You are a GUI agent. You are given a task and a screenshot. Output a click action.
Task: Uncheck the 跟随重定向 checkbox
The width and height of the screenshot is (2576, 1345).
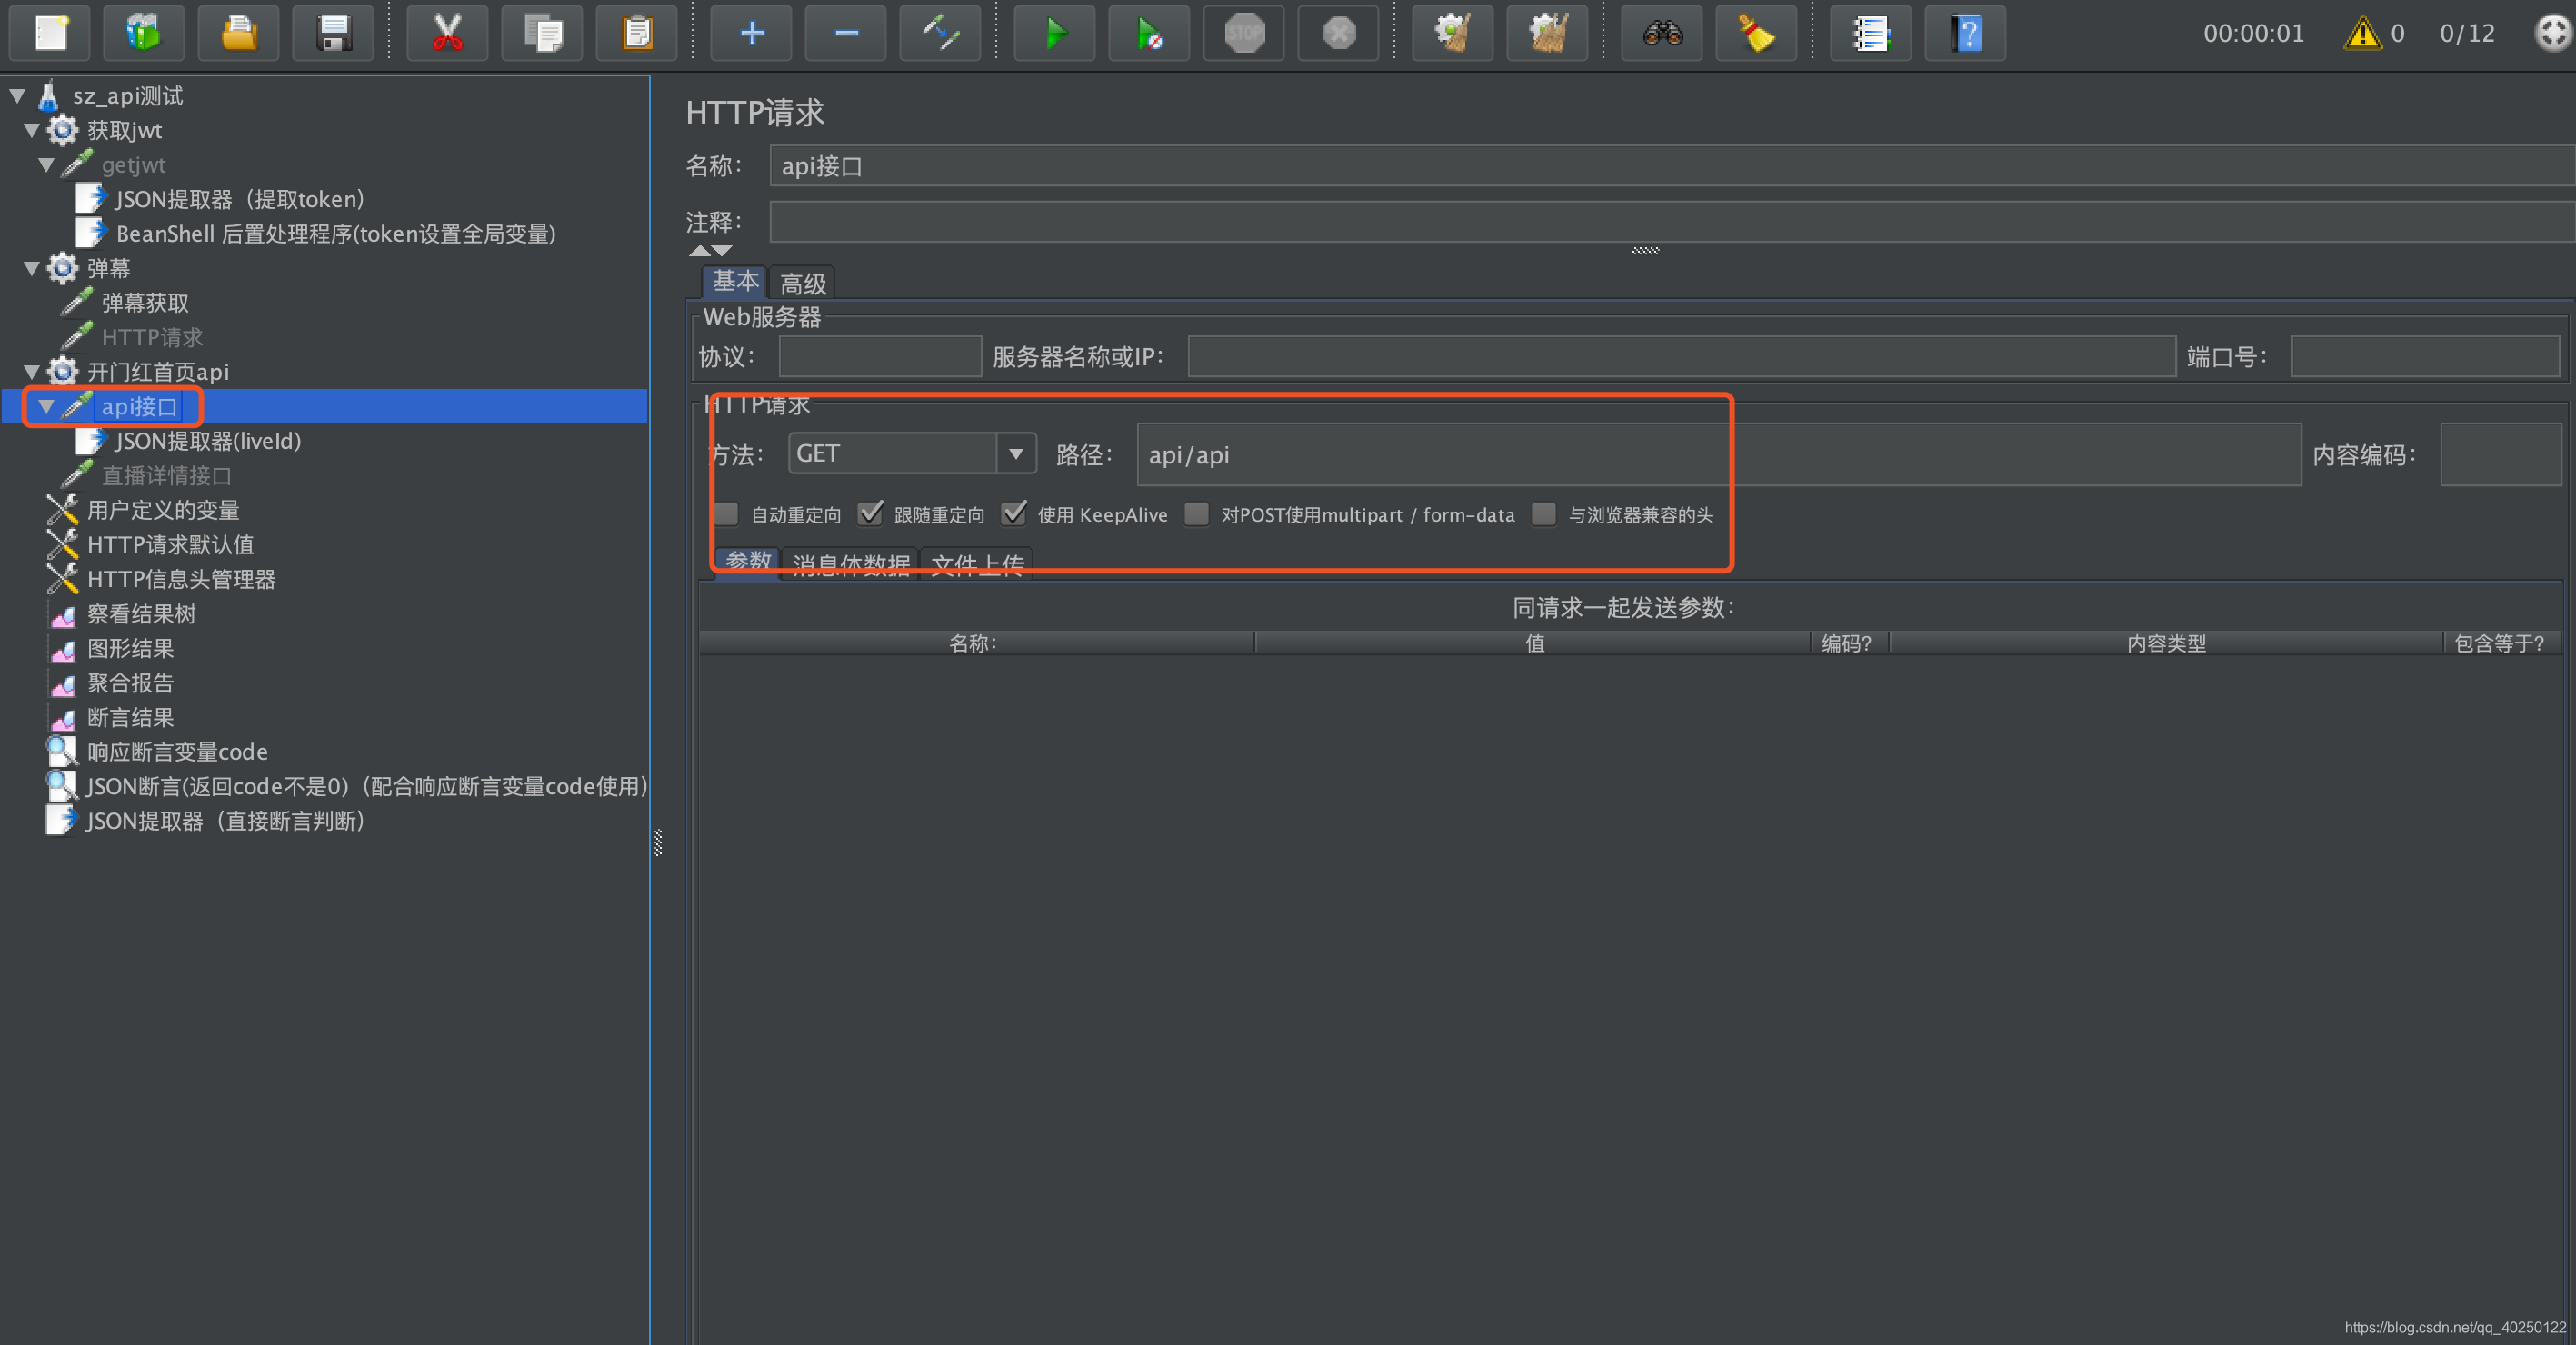[870, 514]
